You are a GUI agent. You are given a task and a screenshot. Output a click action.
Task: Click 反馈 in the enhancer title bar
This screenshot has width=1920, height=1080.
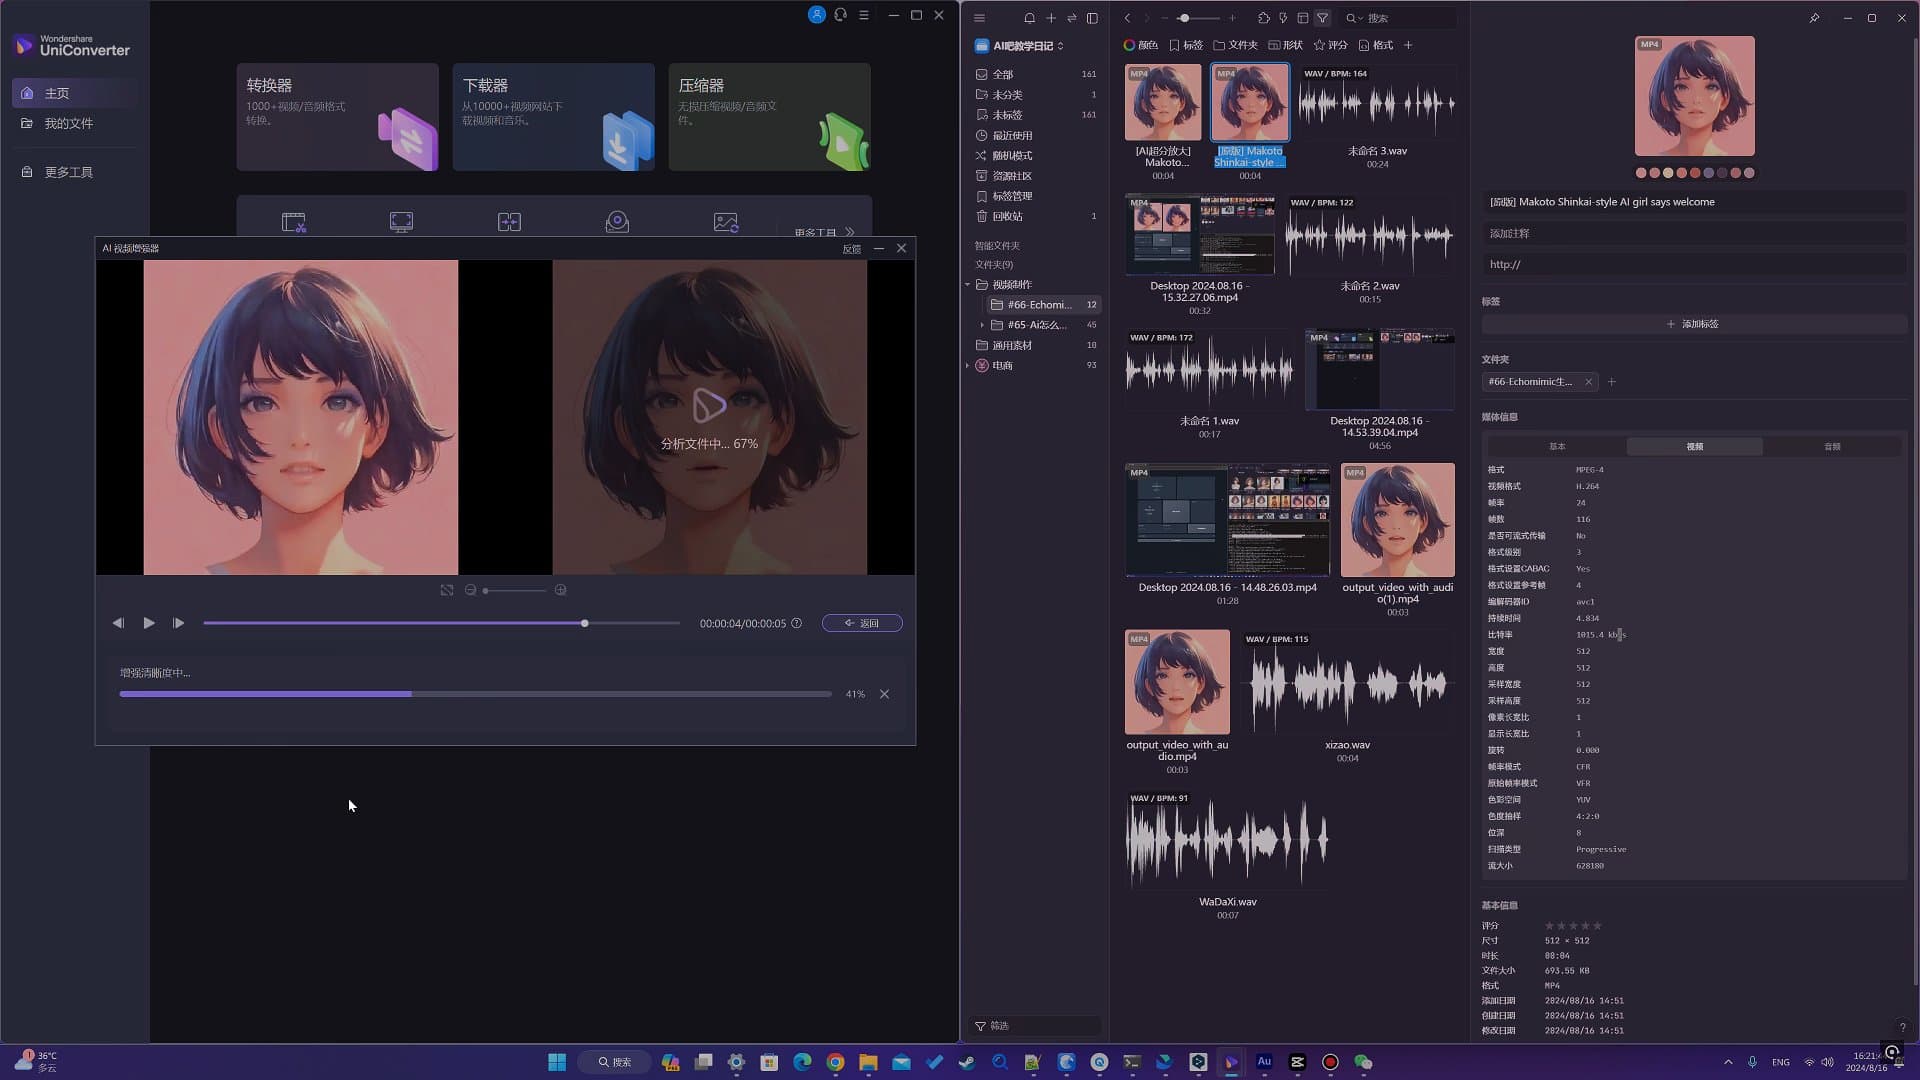(851, 249)
